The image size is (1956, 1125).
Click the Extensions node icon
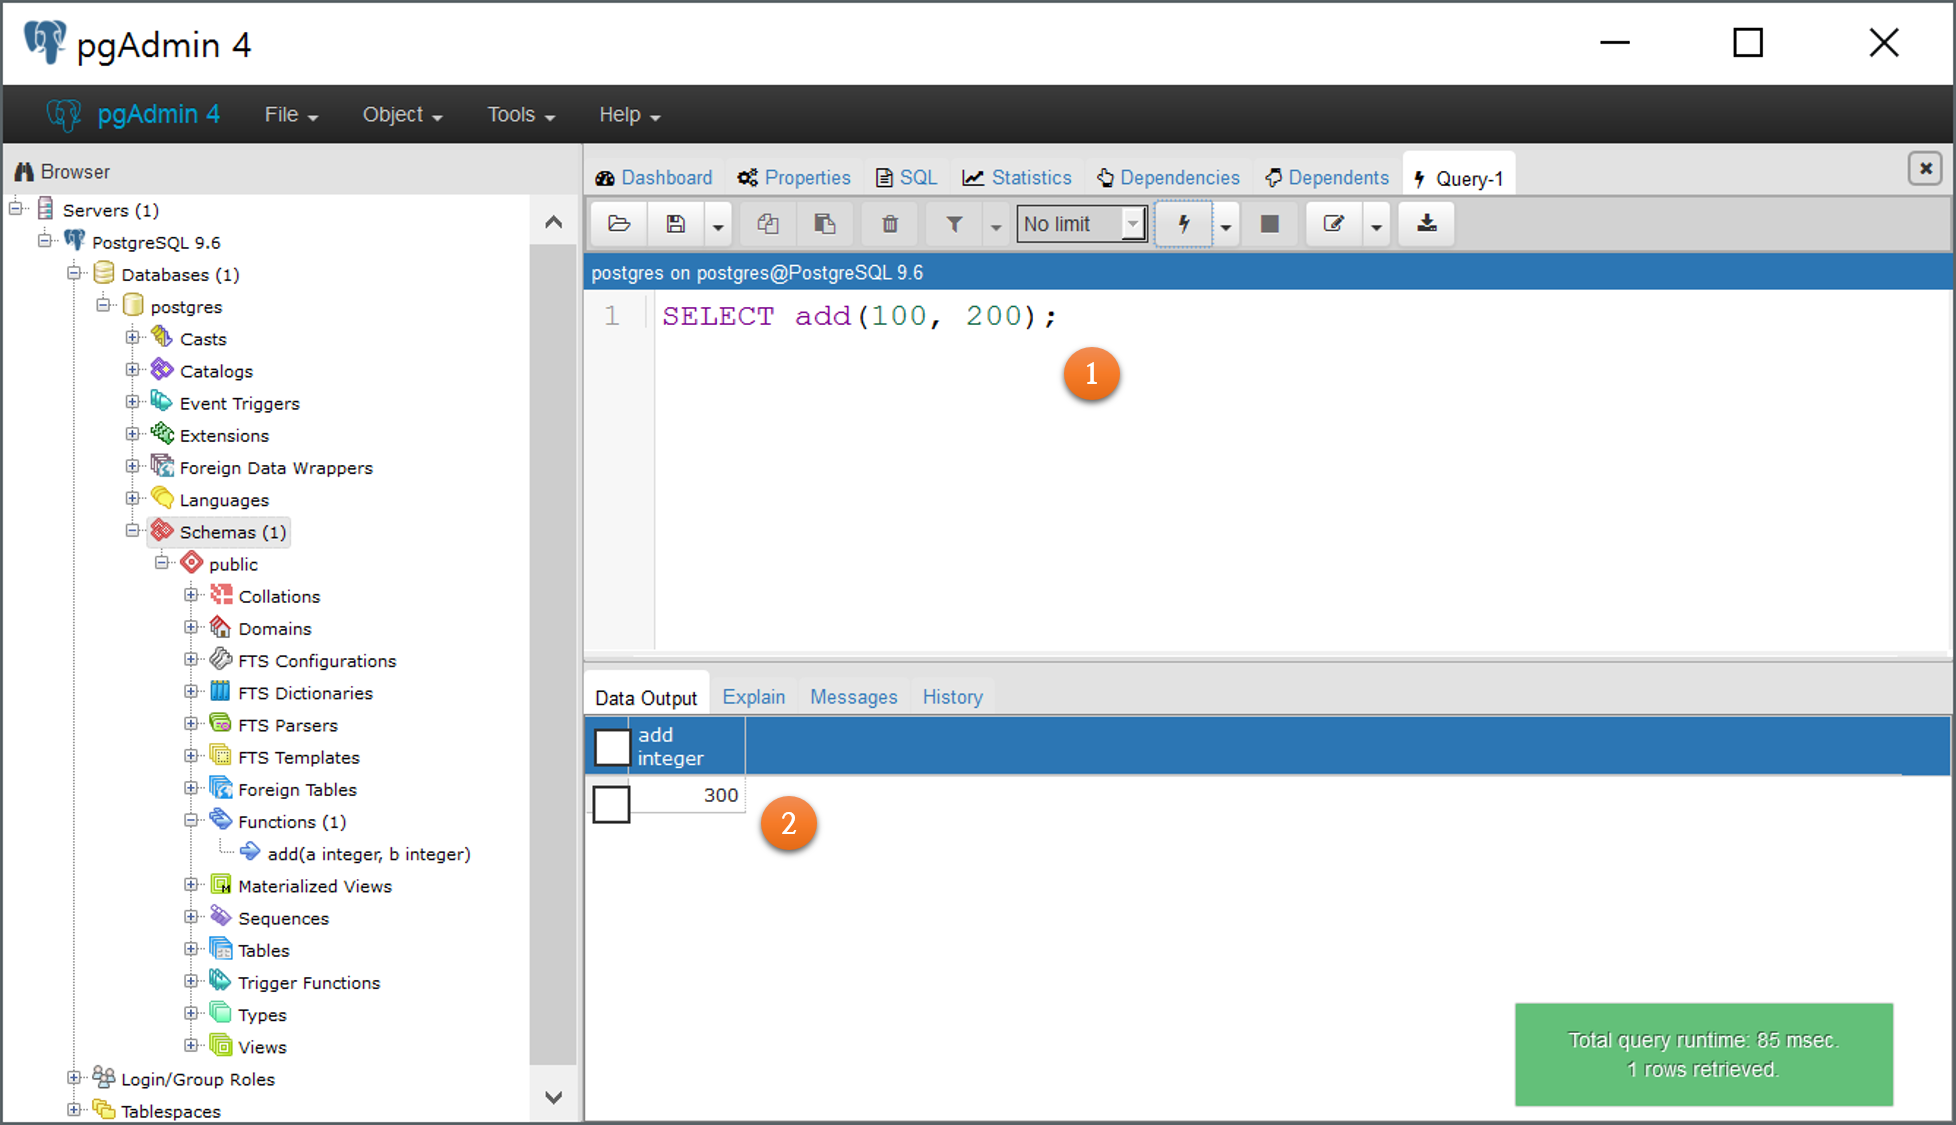(x=162, y=434)
